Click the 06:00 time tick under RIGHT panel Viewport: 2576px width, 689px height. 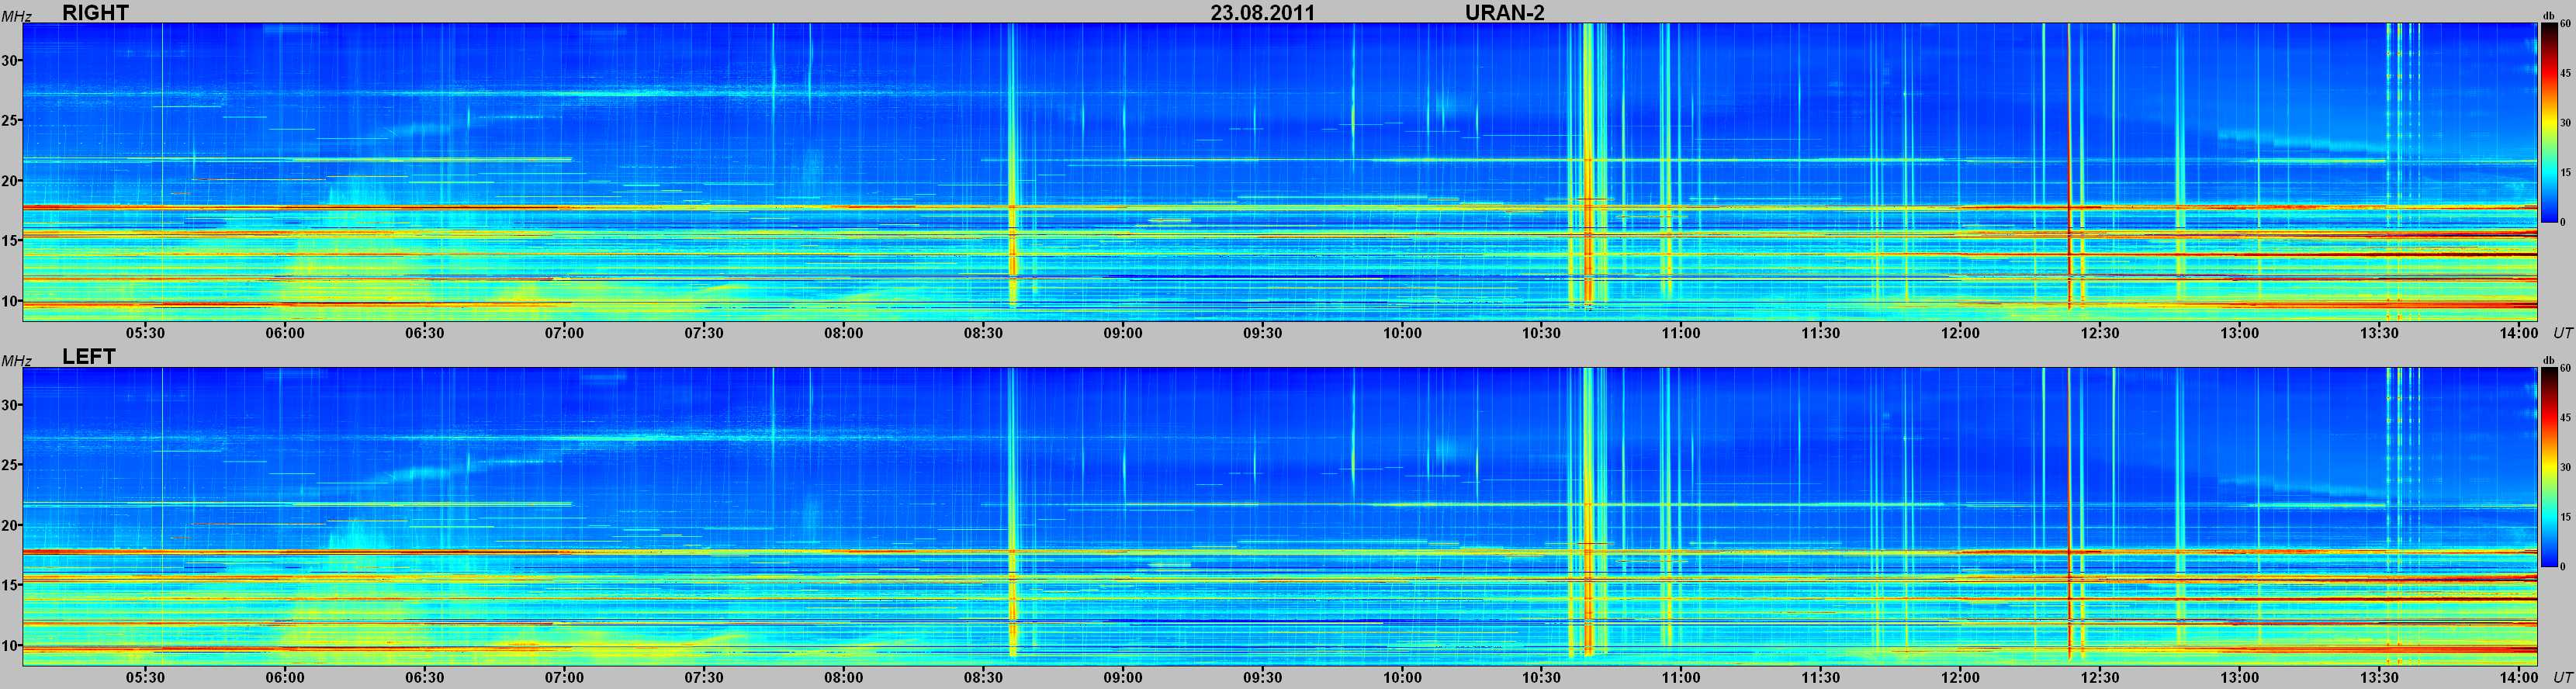[x=285, y=333]
